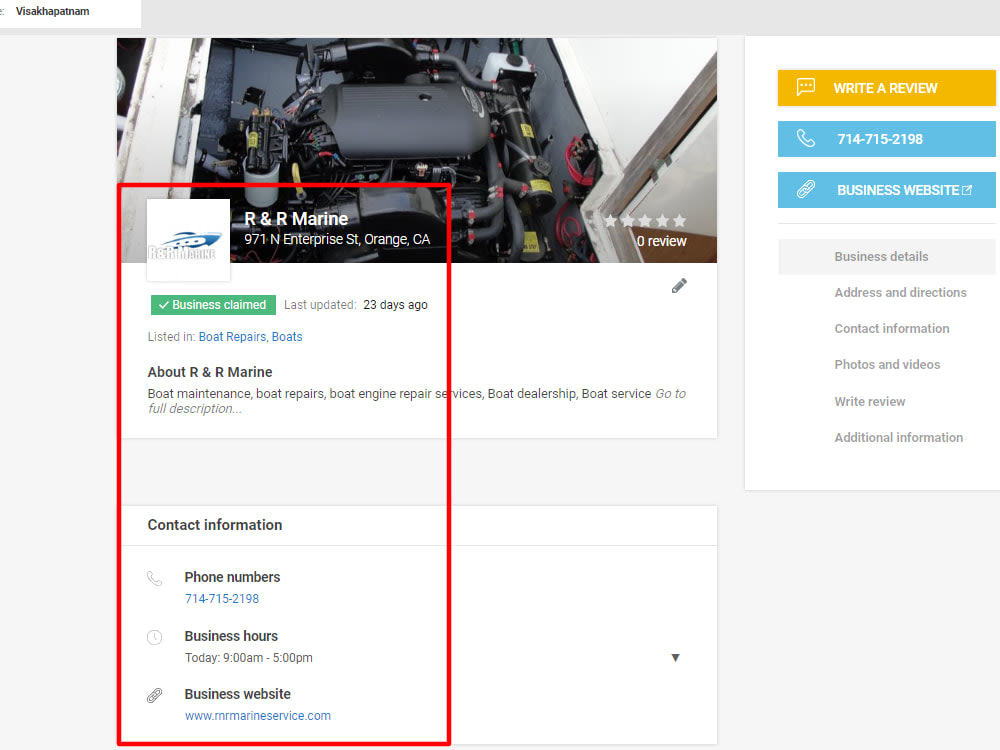Click the 23 days ago text

click(395, 305)
